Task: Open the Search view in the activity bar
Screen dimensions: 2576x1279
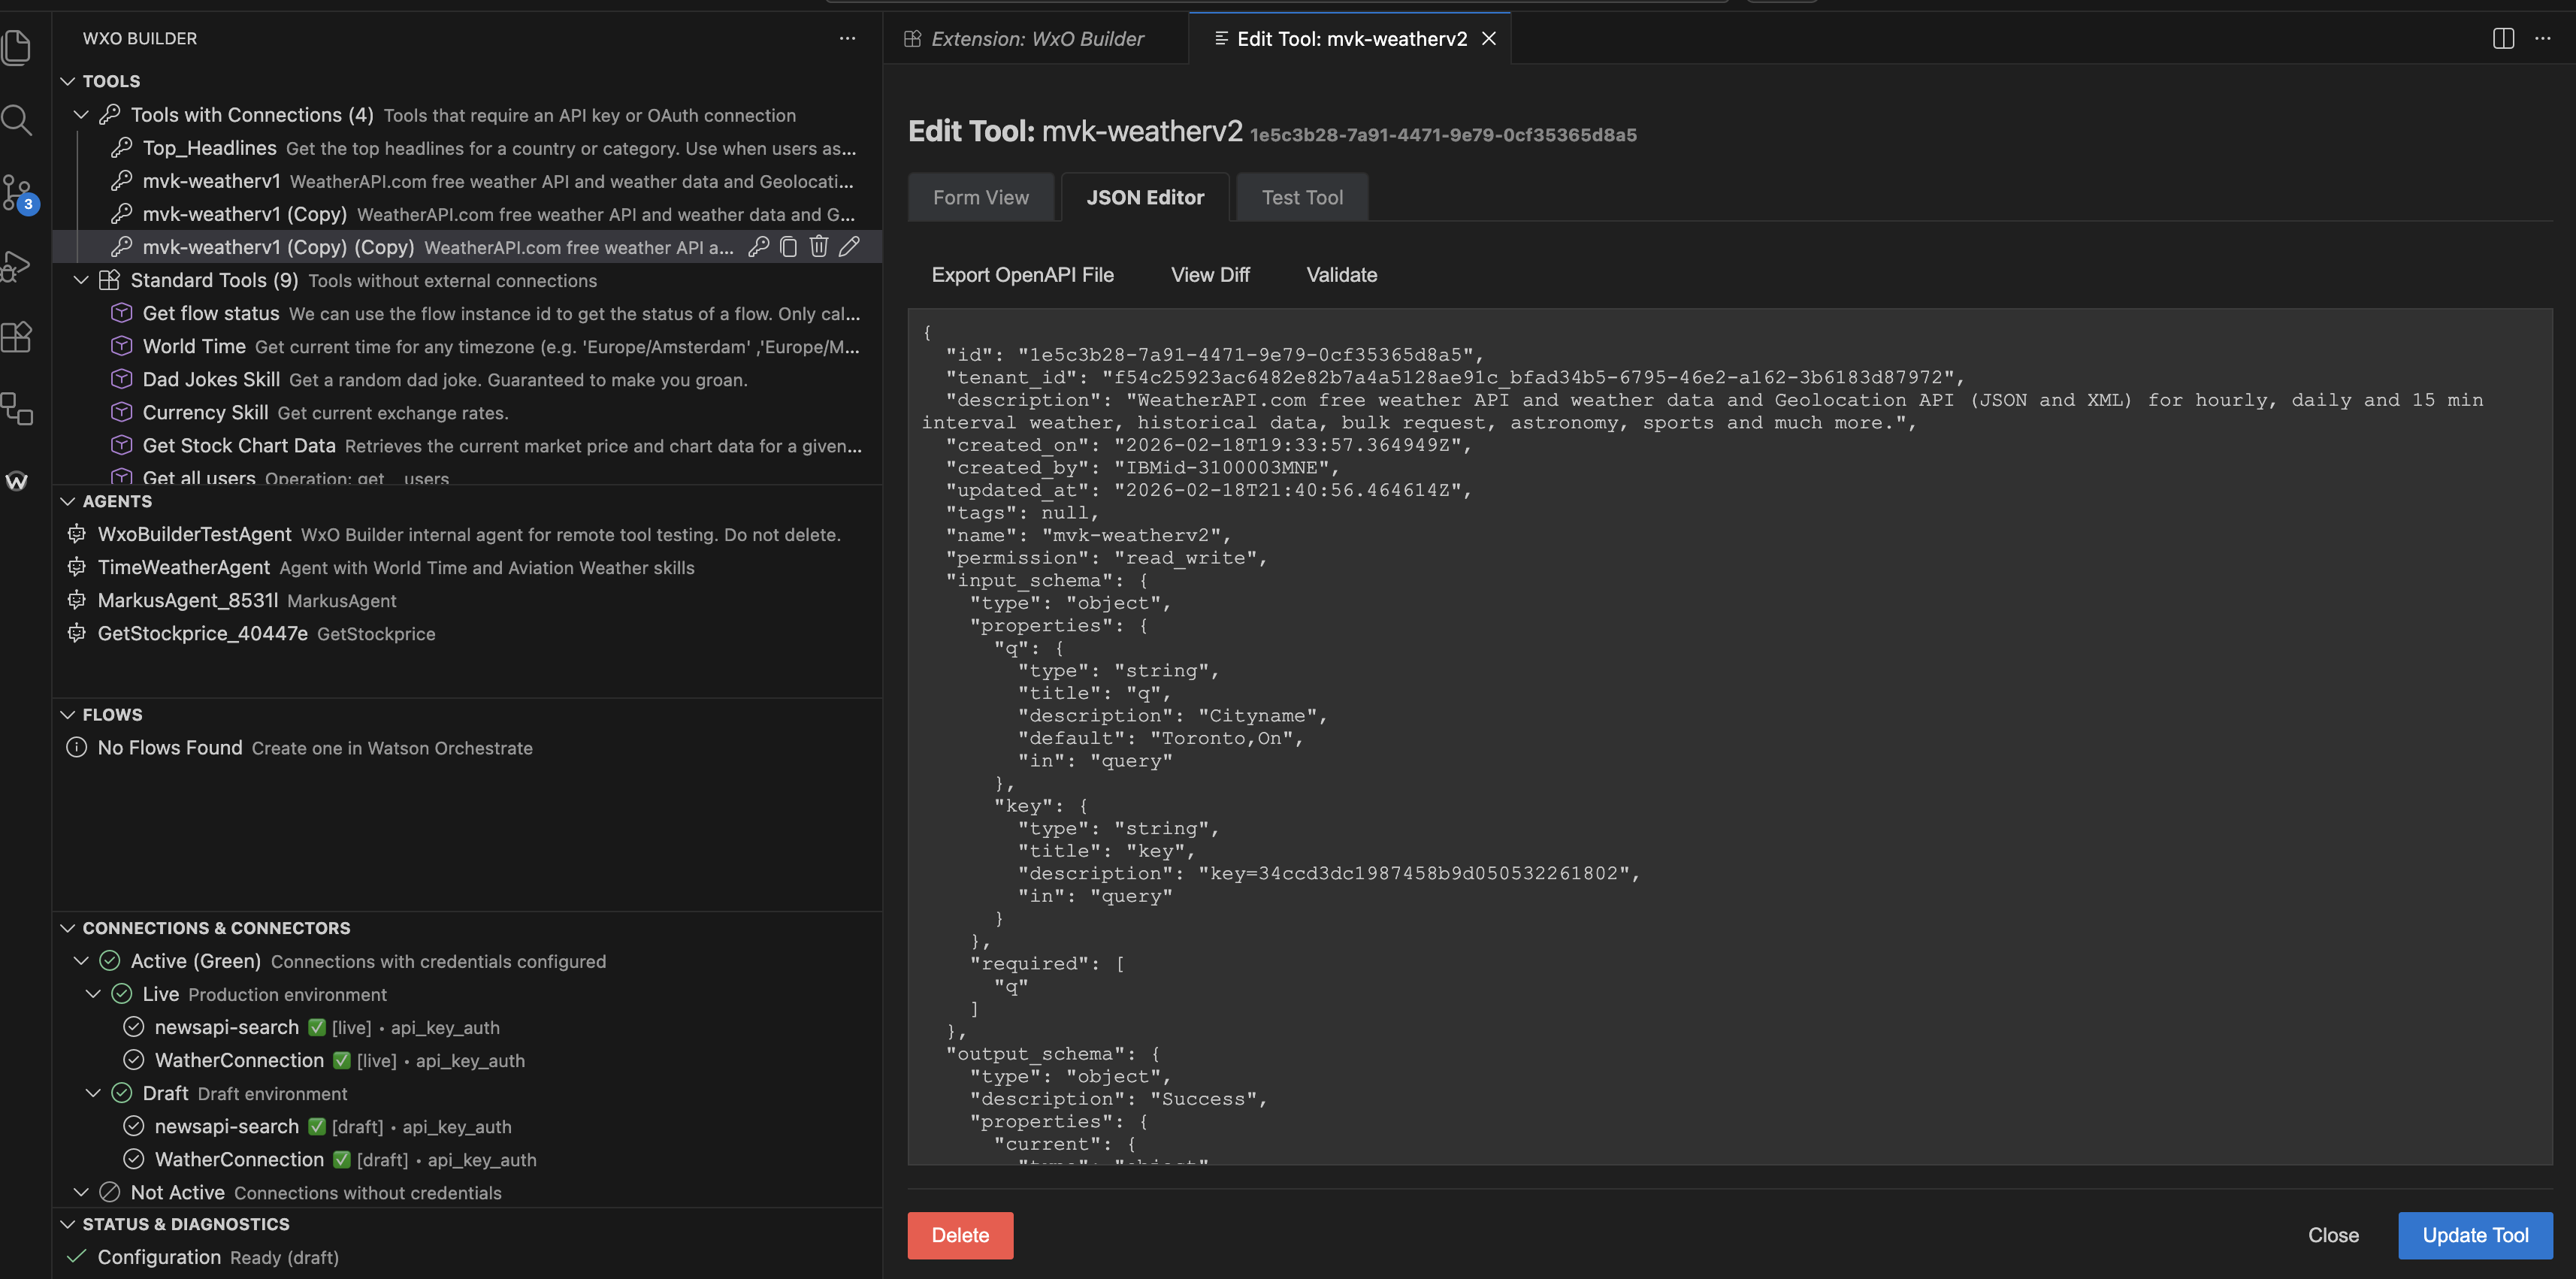Action: 17,120
